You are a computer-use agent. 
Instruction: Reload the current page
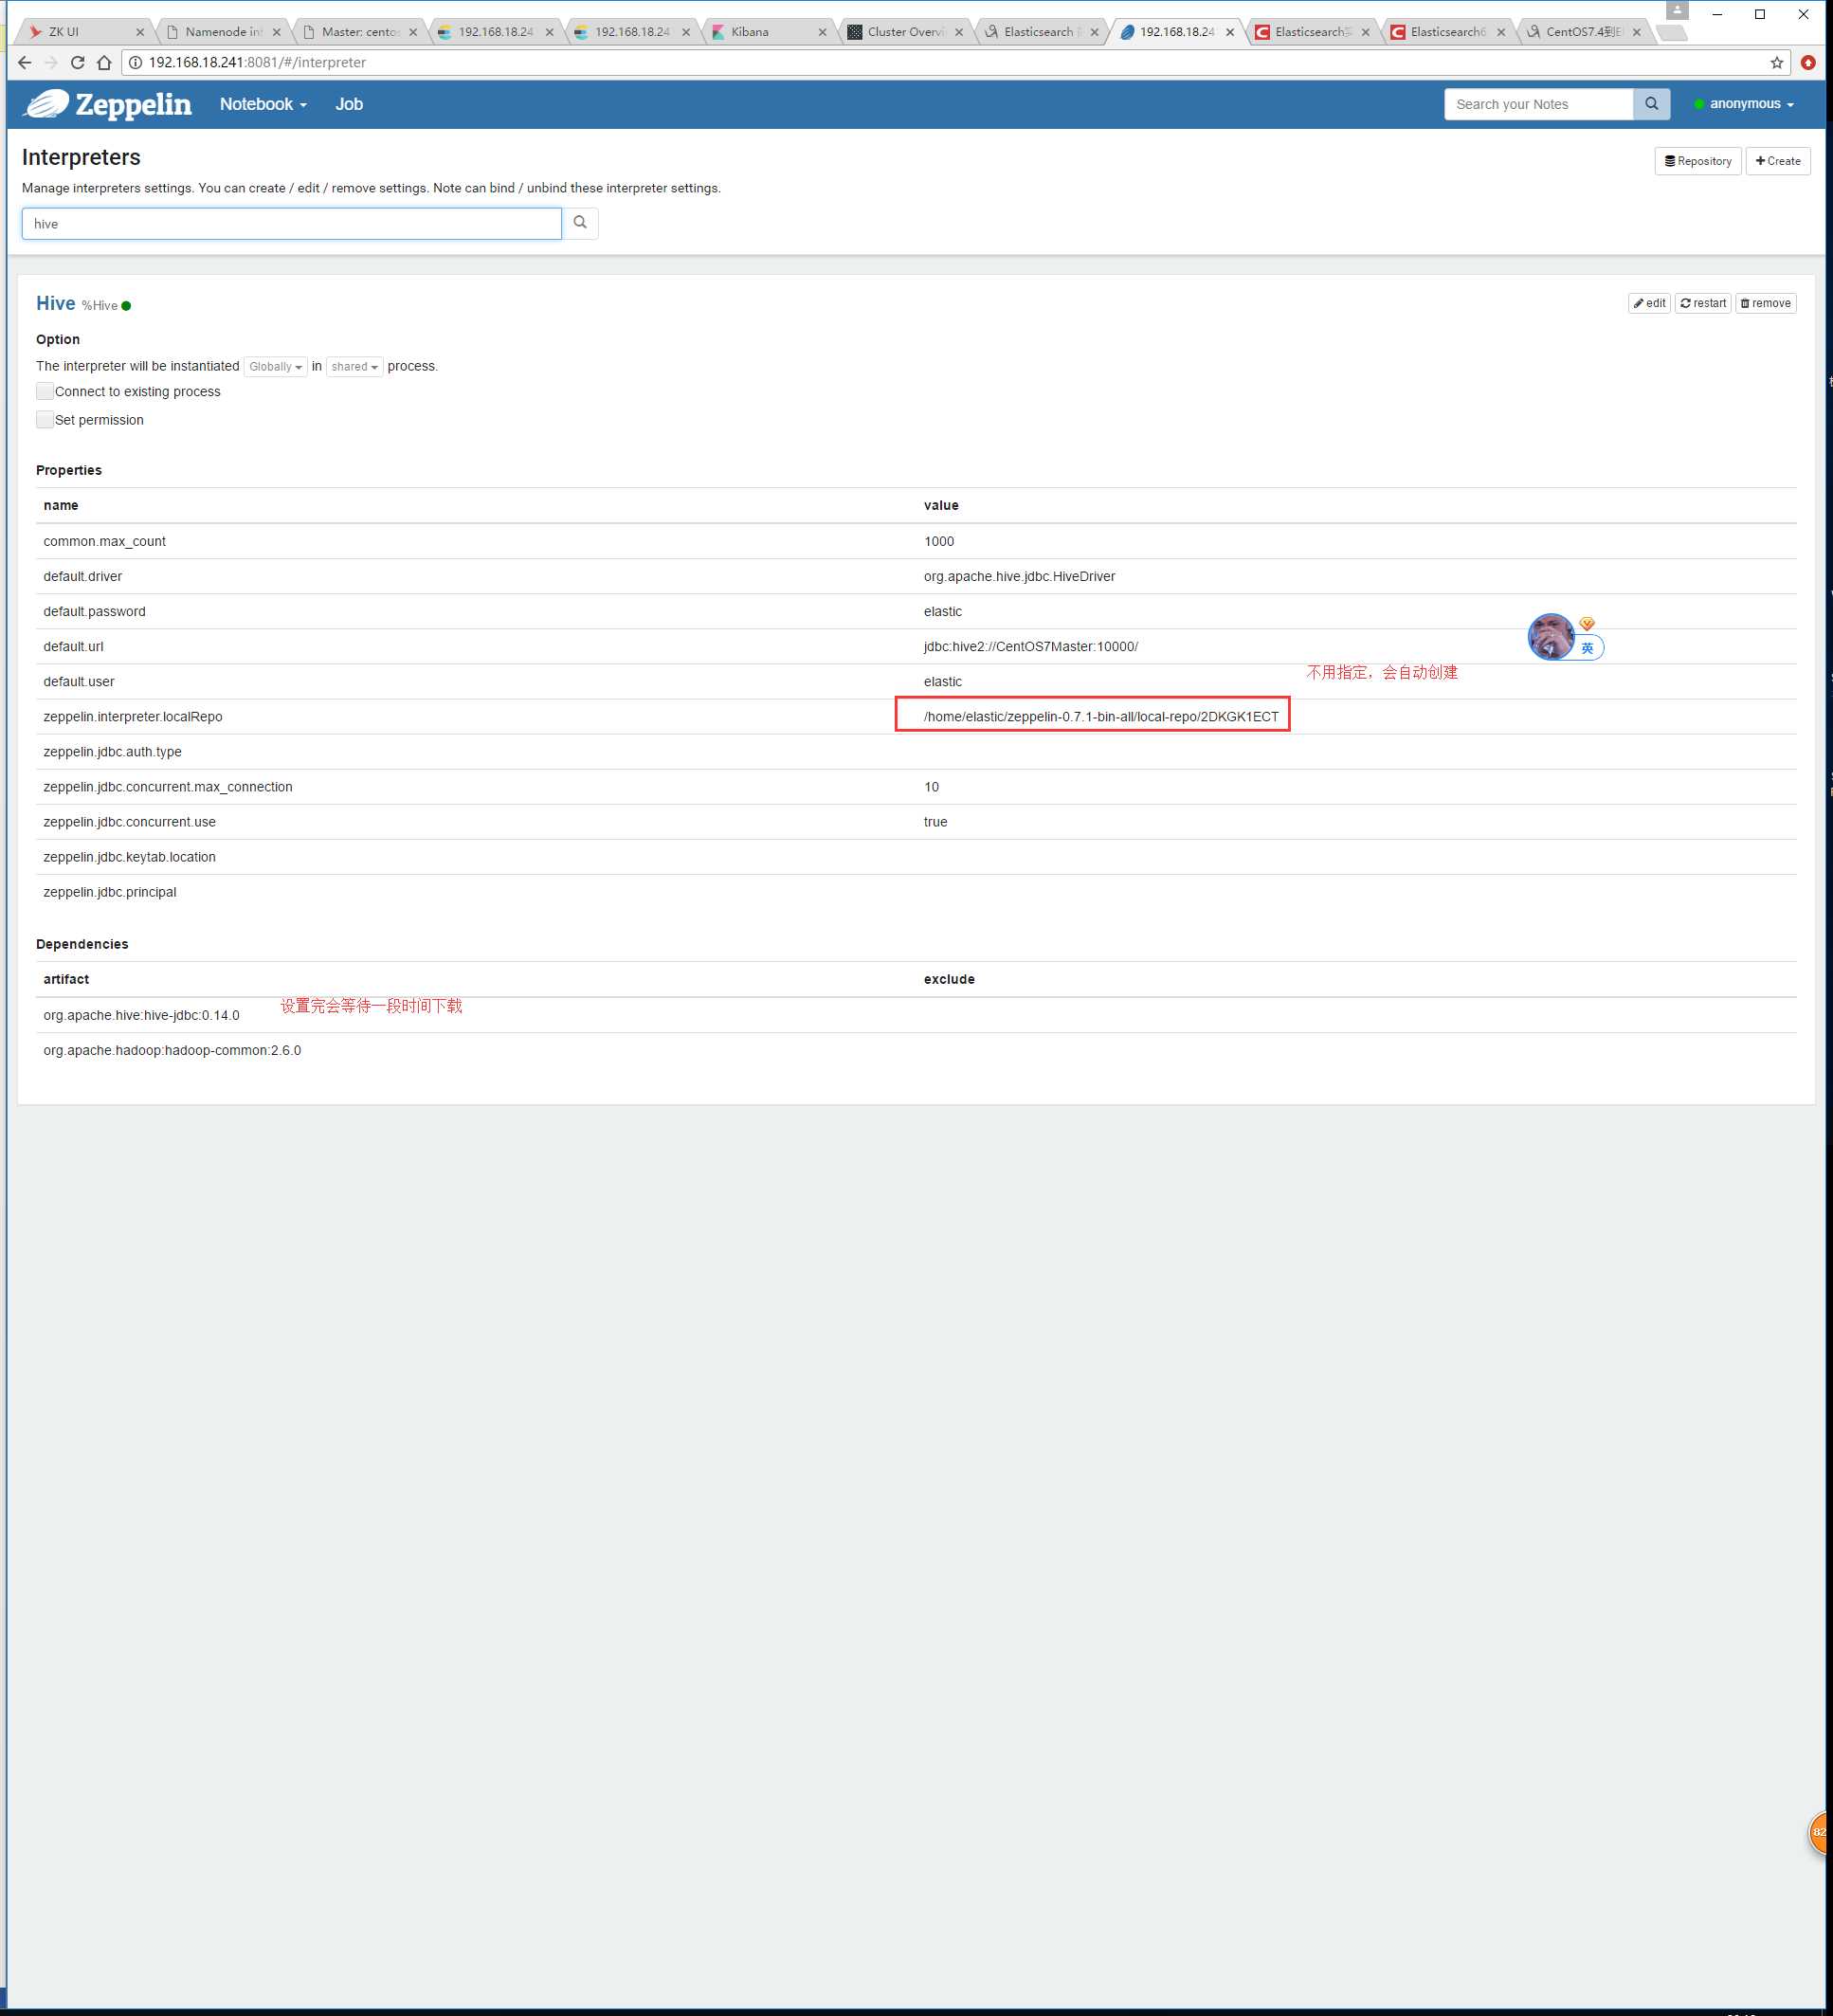[x=77, y=62]
